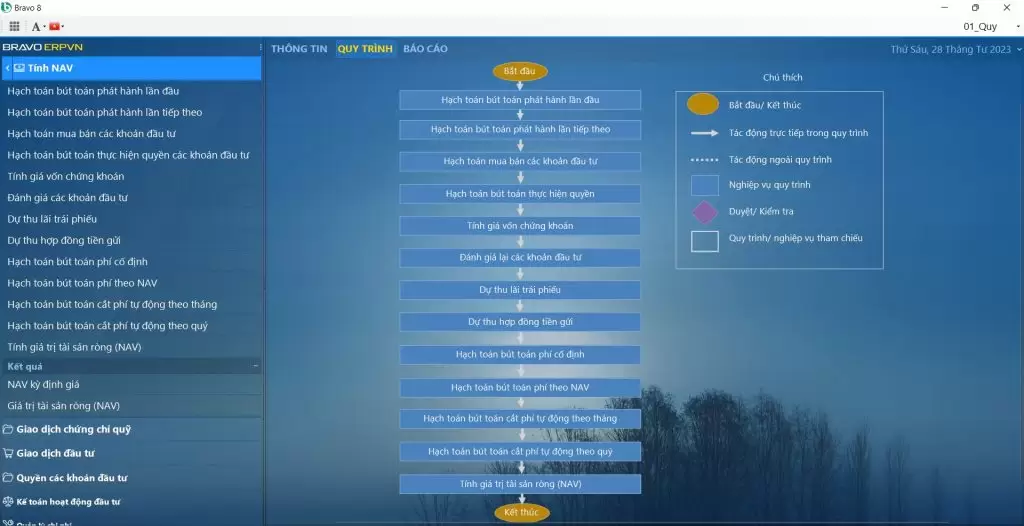The width and height of the screenshot is (1024, 526).
Task: Collapse the Kết quả section
Action: 255,367
